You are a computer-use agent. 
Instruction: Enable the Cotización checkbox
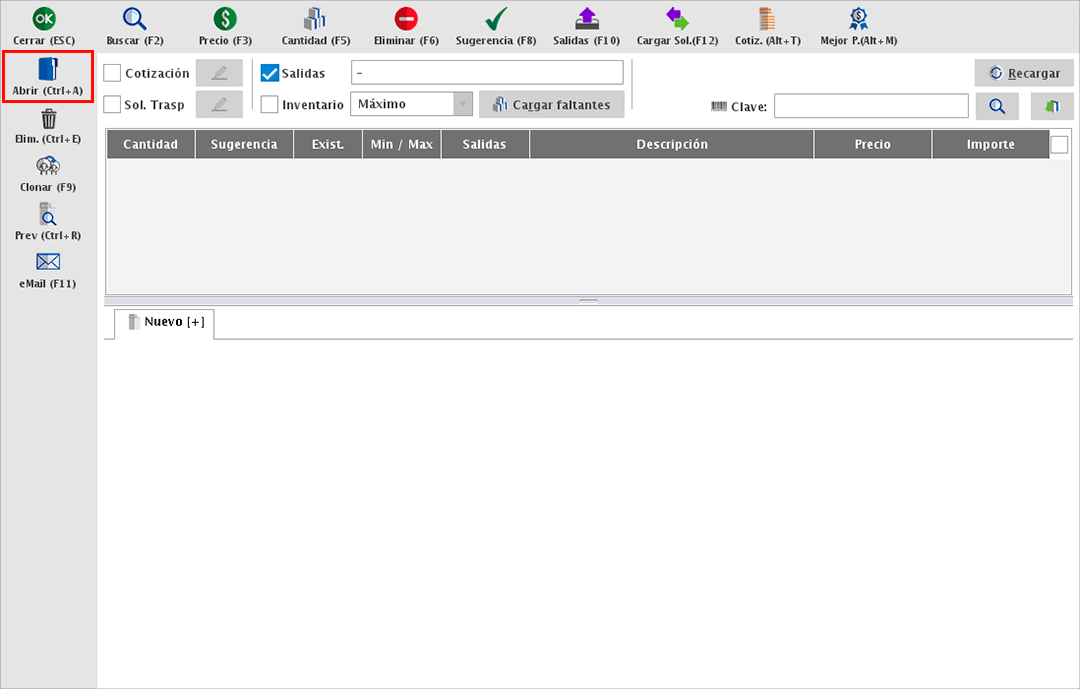pyautogui.click(x=113, y=73)
